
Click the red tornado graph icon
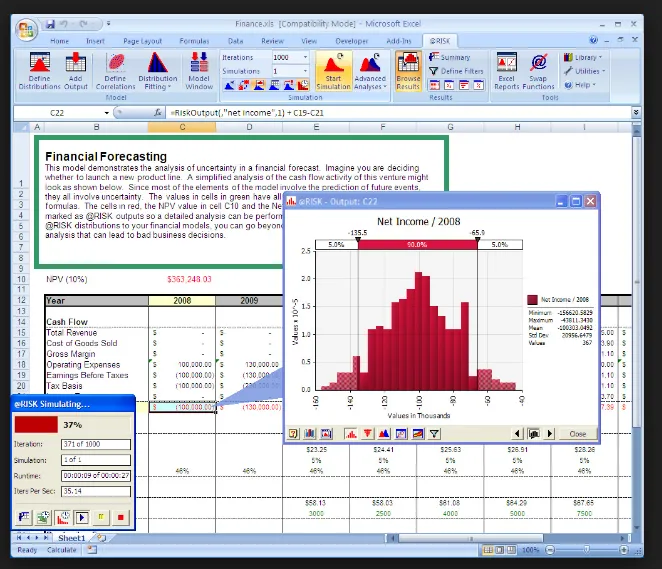367,434
